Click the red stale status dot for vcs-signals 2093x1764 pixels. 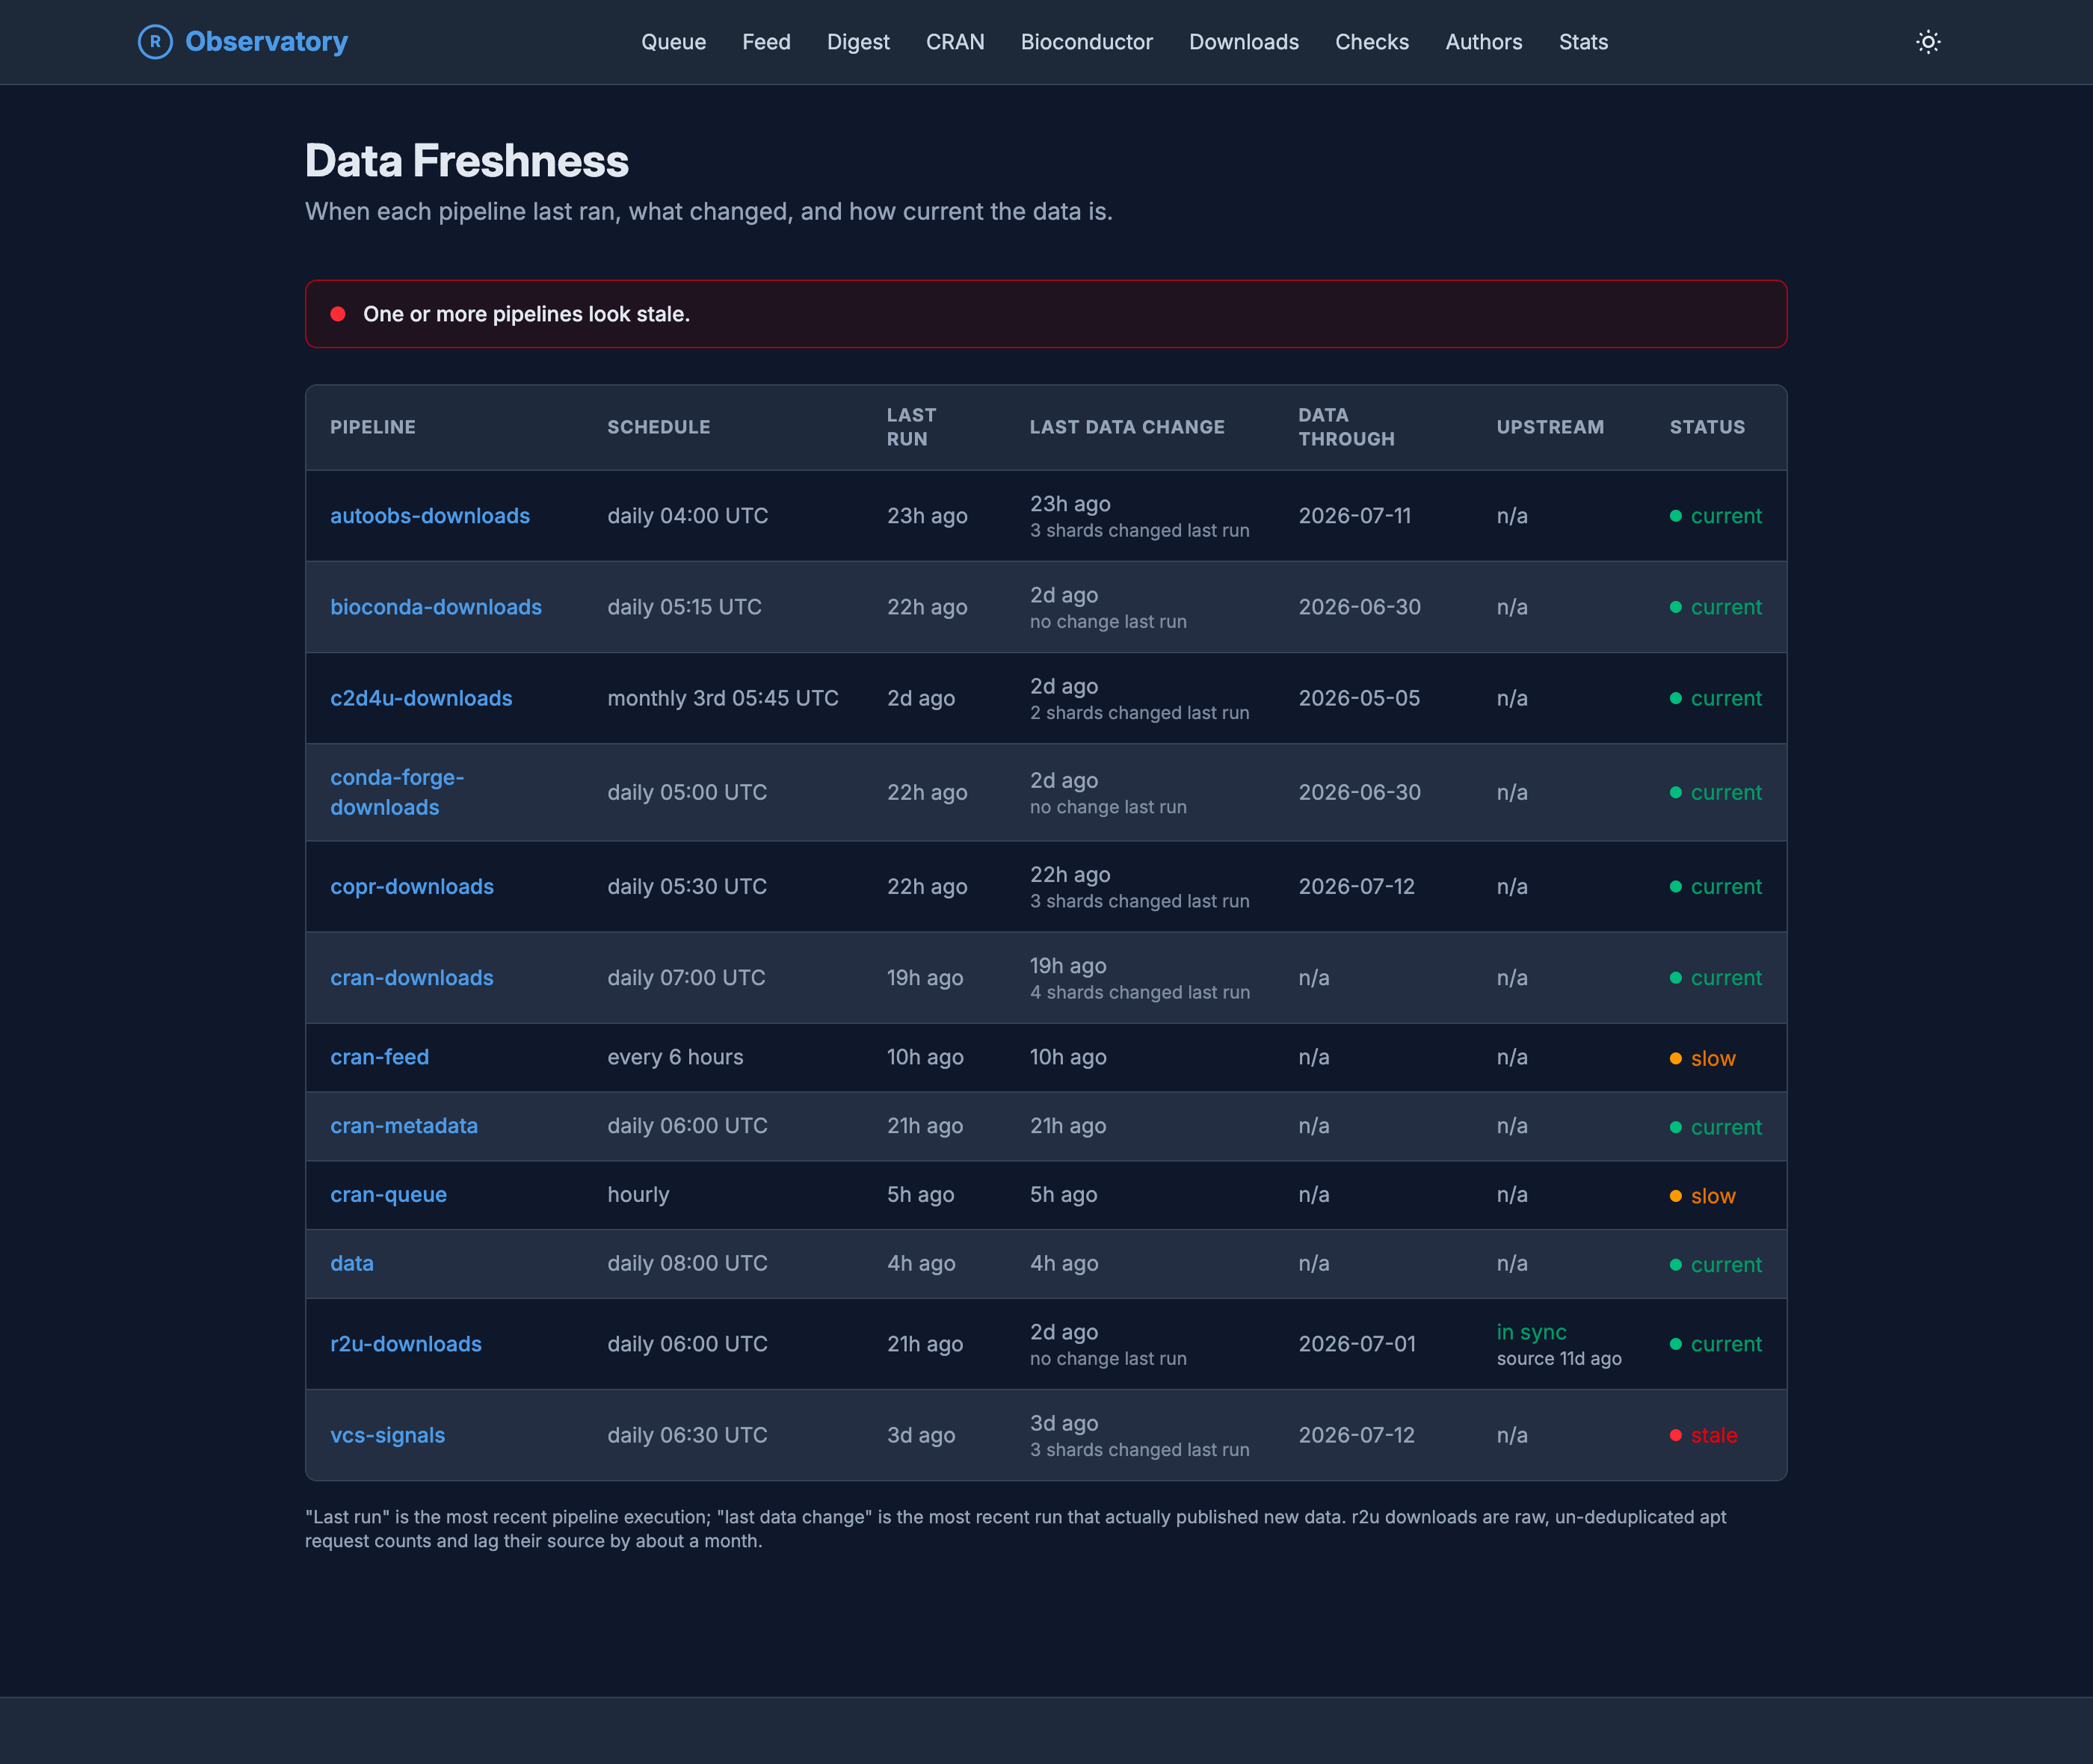pyautogui.click(x=1676, y=1435)
